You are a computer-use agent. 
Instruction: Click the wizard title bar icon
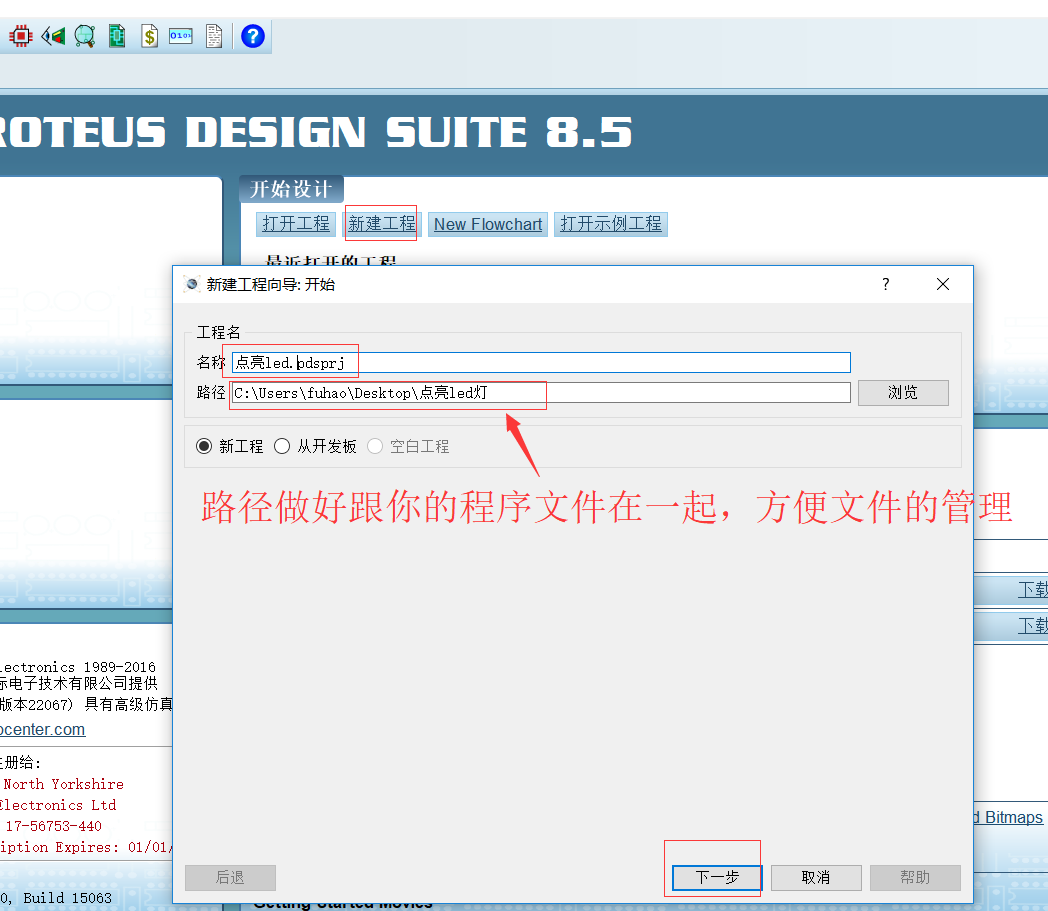(192, 284)
